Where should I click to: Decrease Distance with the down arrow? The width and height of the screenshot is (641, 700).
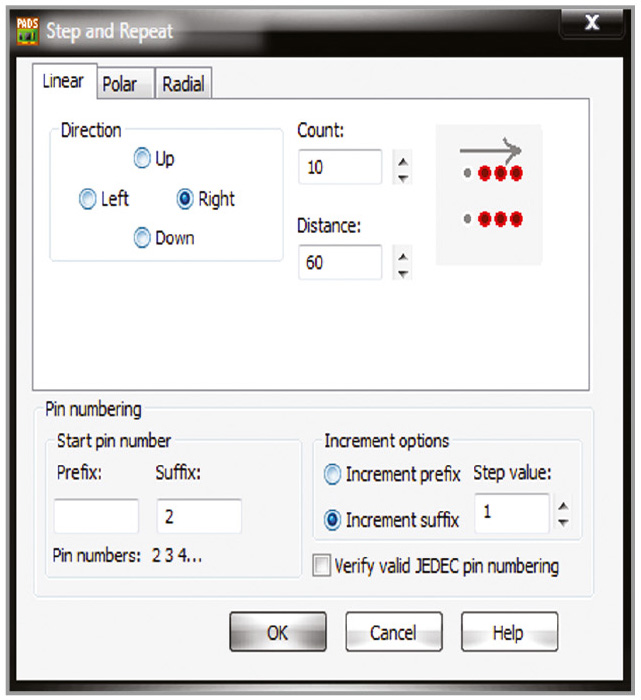click(x=402, y=272)
